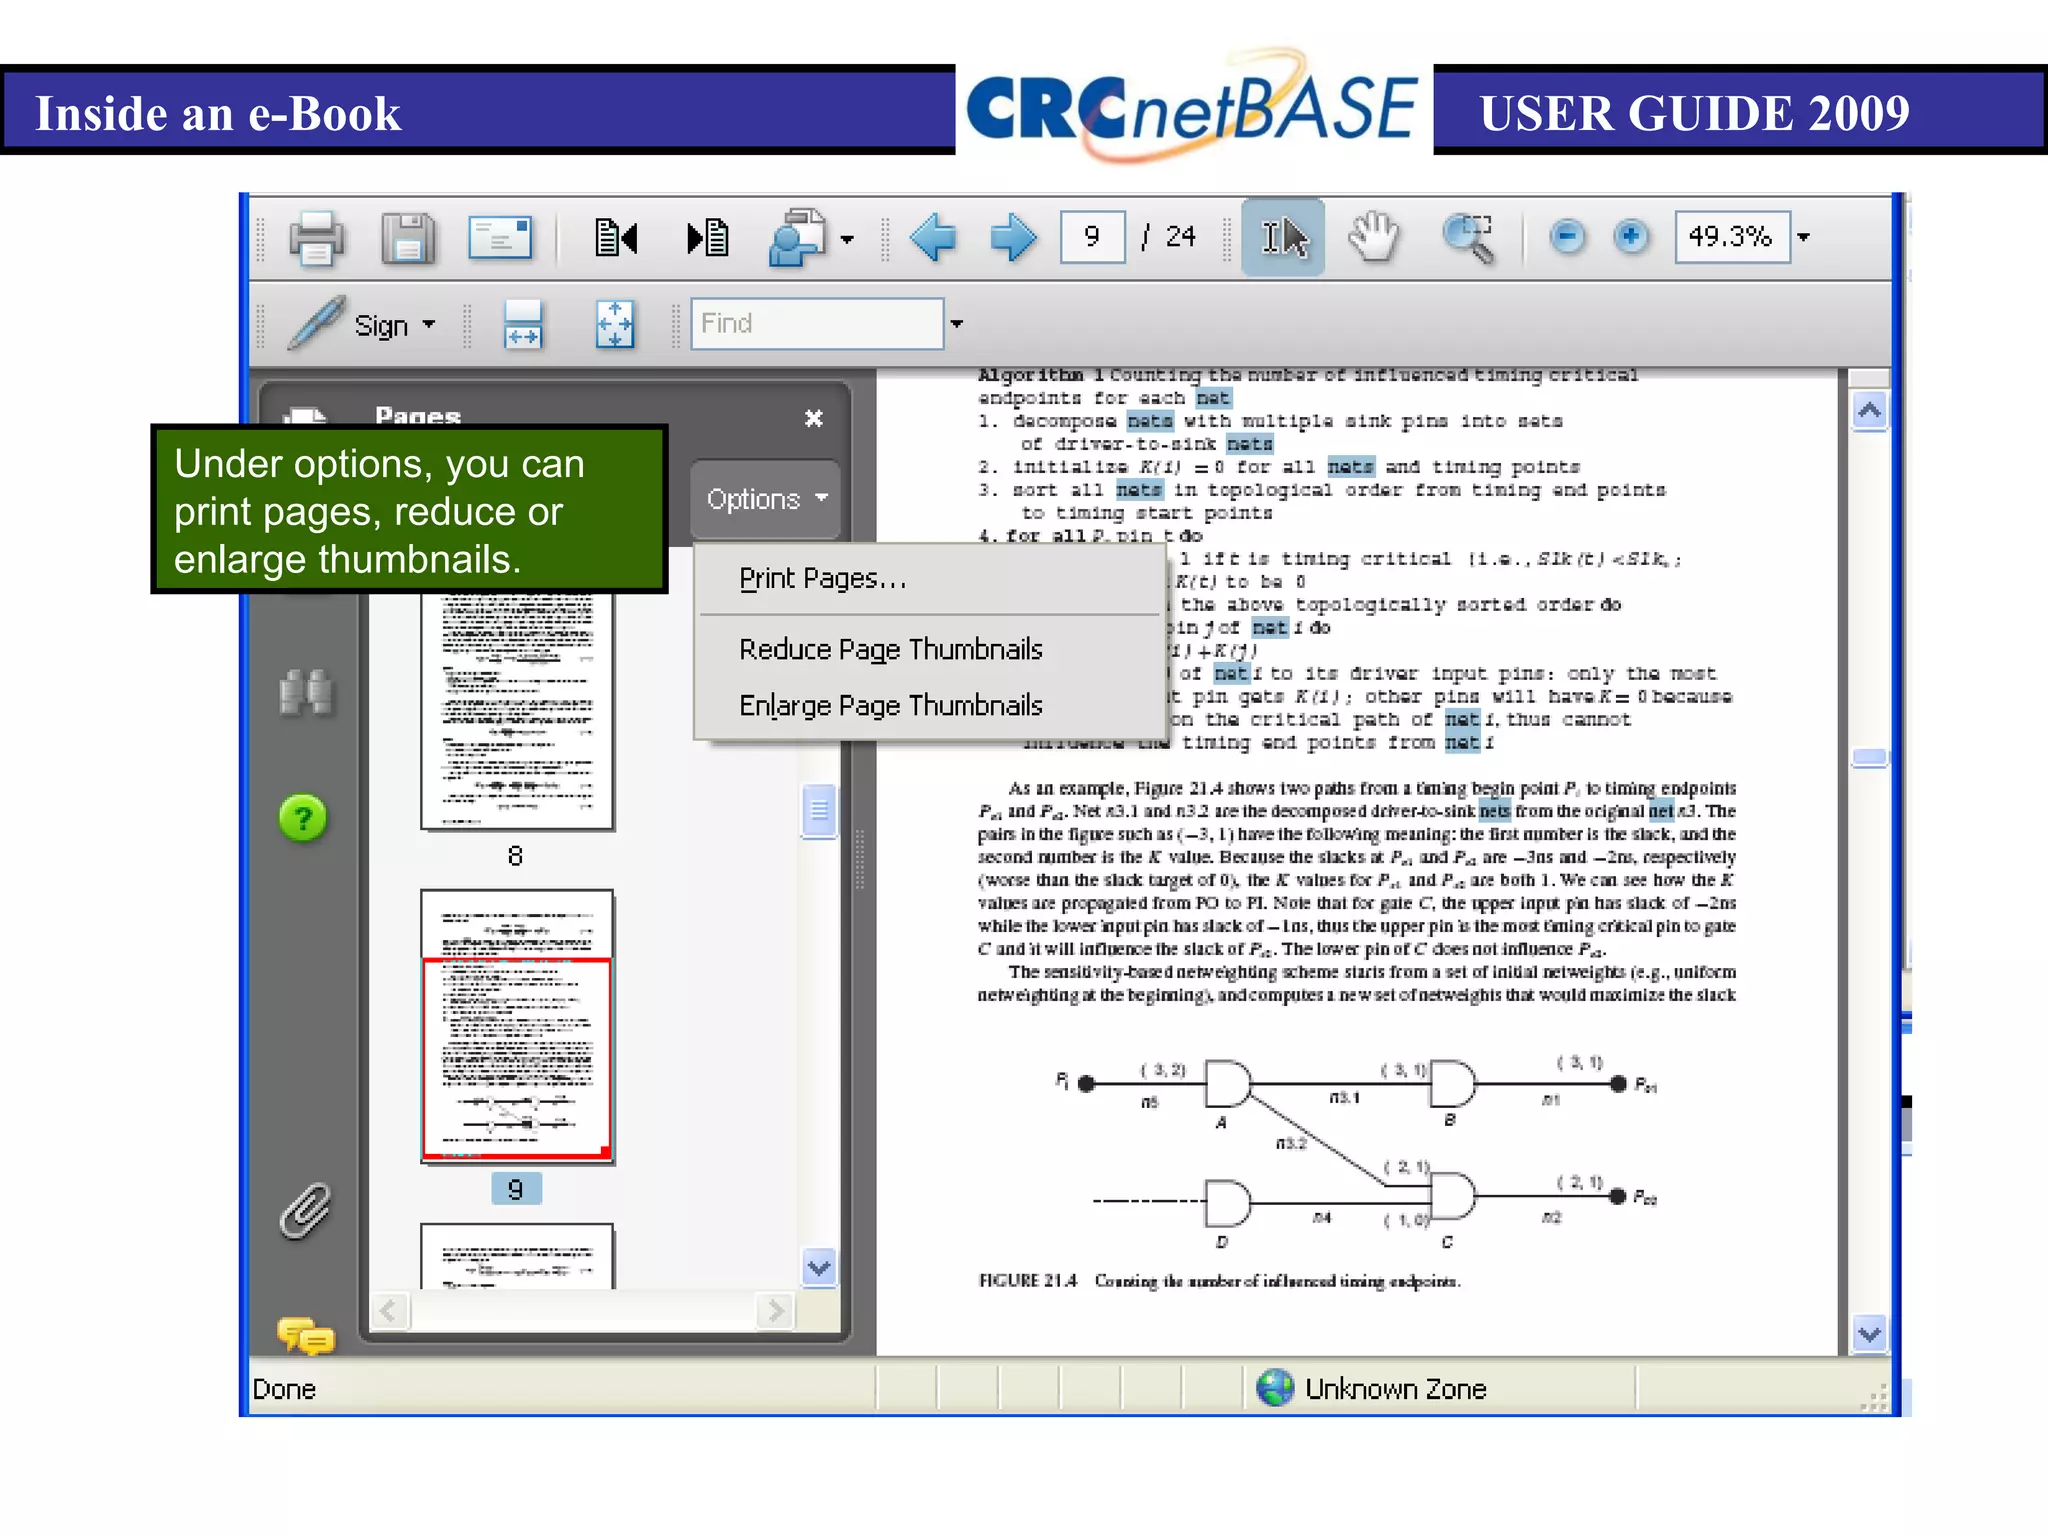Click the Email envelope icon
2048x1536 pixels.
500,238
